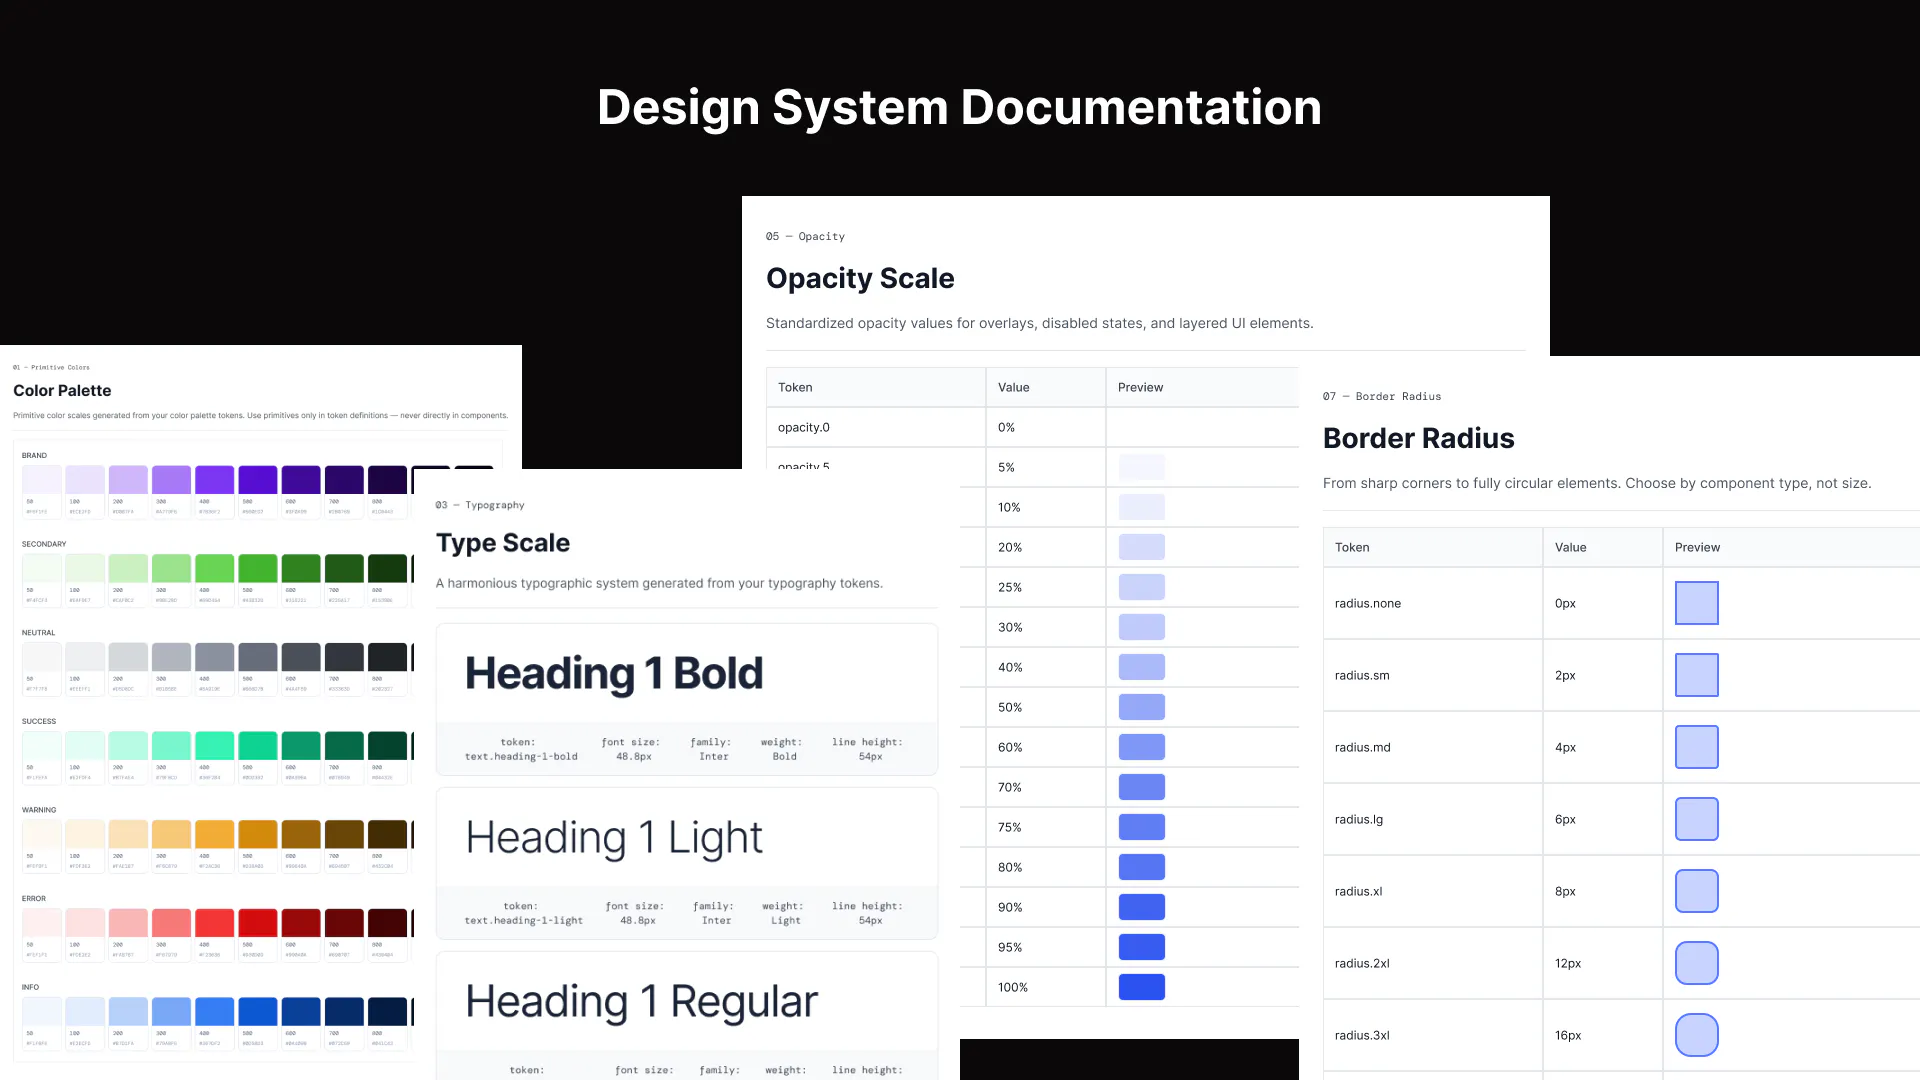
Task: Click the Heading 1 Regular sample text
Action: coord(642,1002)
